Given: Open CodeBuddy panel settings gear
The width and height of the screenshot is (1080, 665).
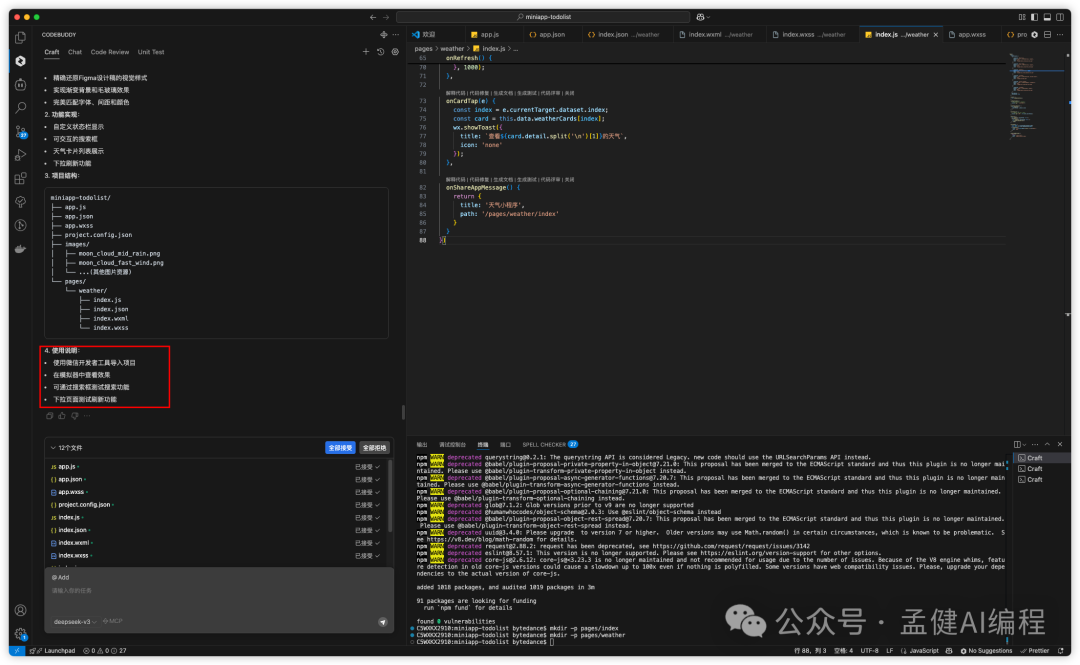Looking at the screenshot, I should point(395,52).
